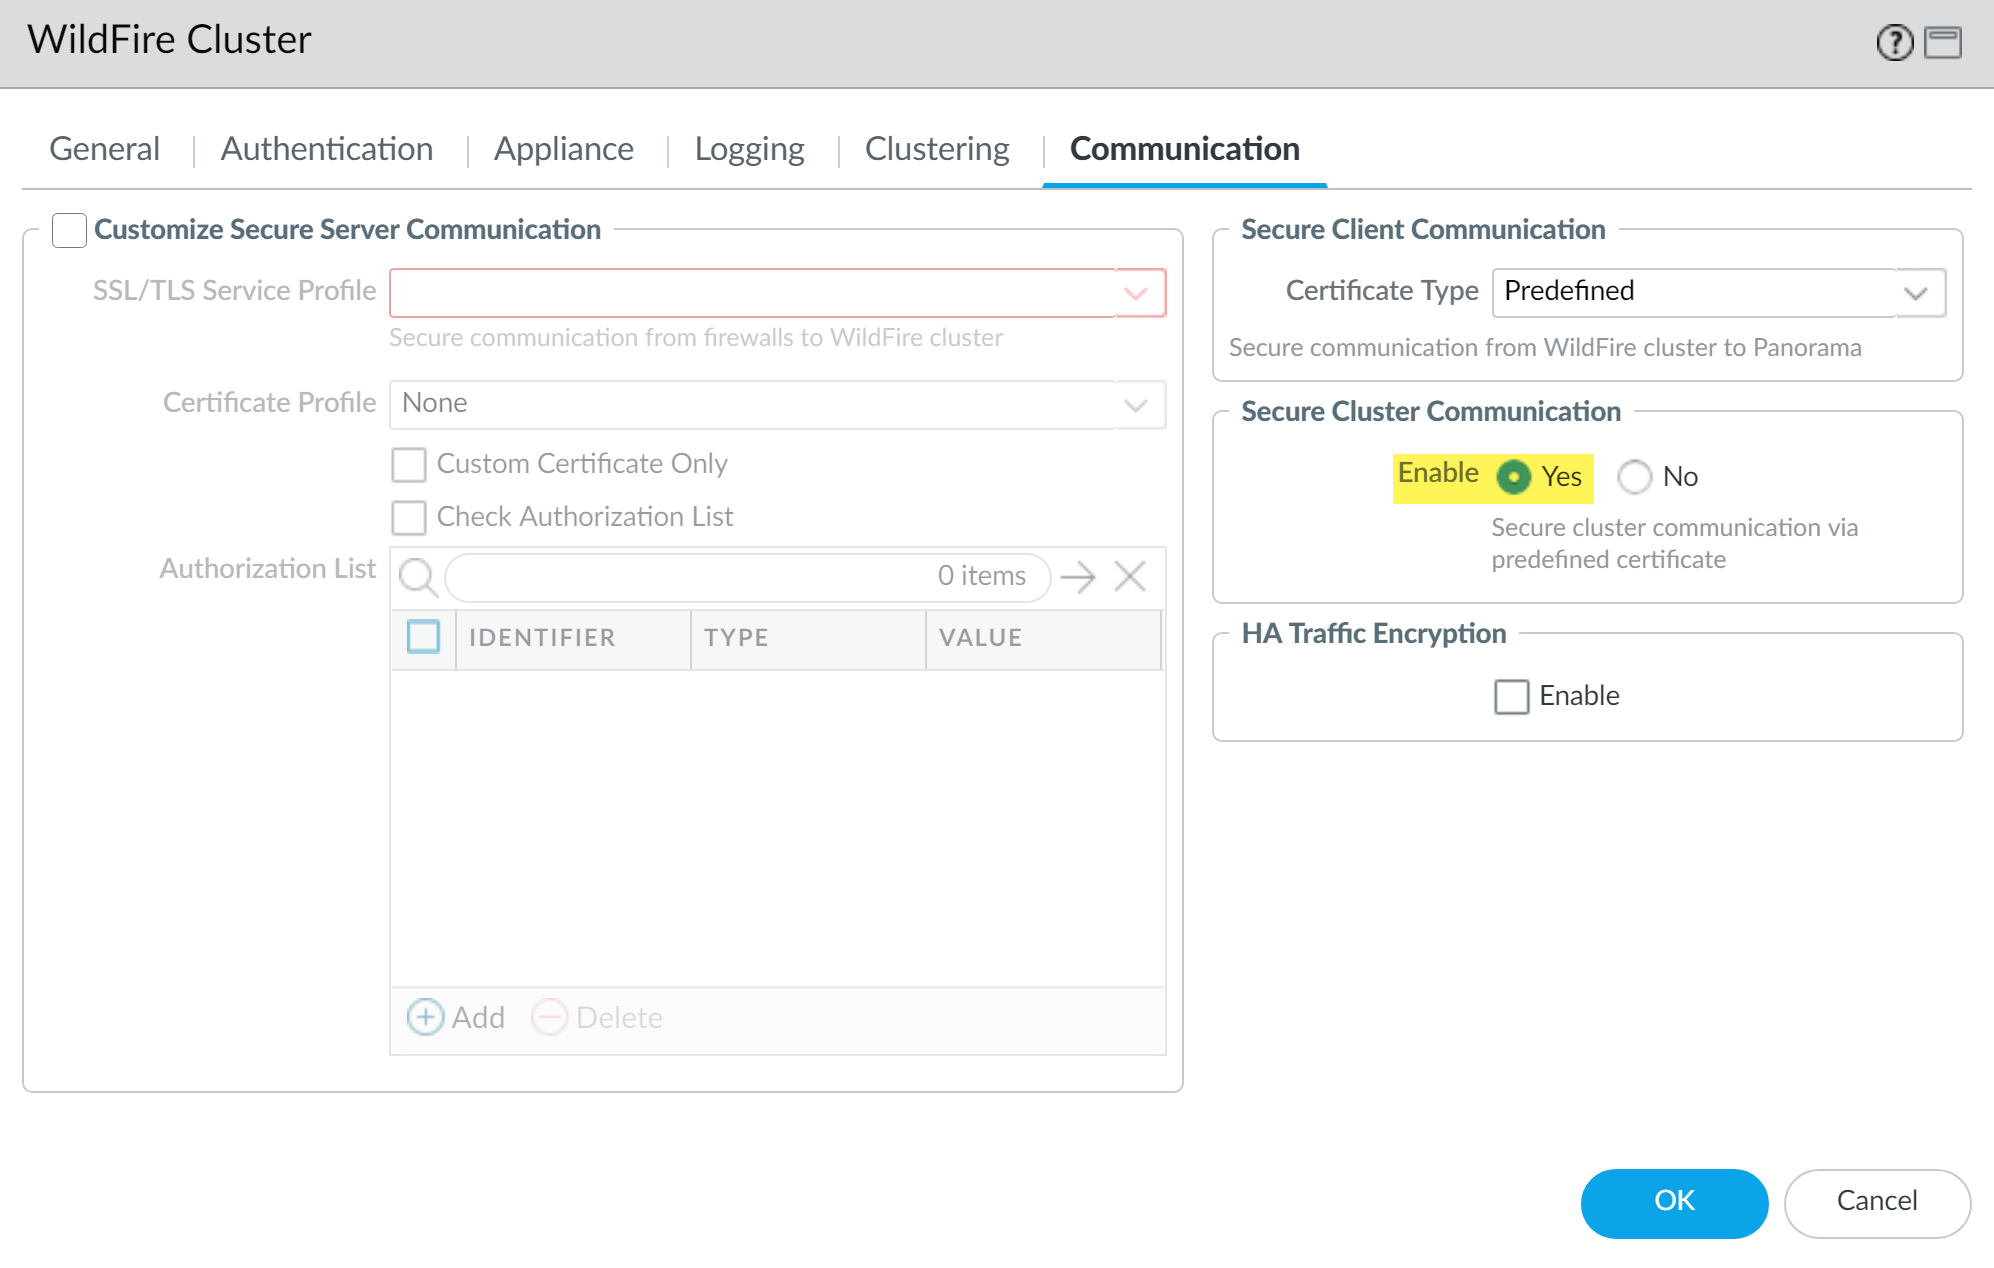1994x1268 pixels.
Task: Click the plus Add icon
Action: pos(425,1017)
